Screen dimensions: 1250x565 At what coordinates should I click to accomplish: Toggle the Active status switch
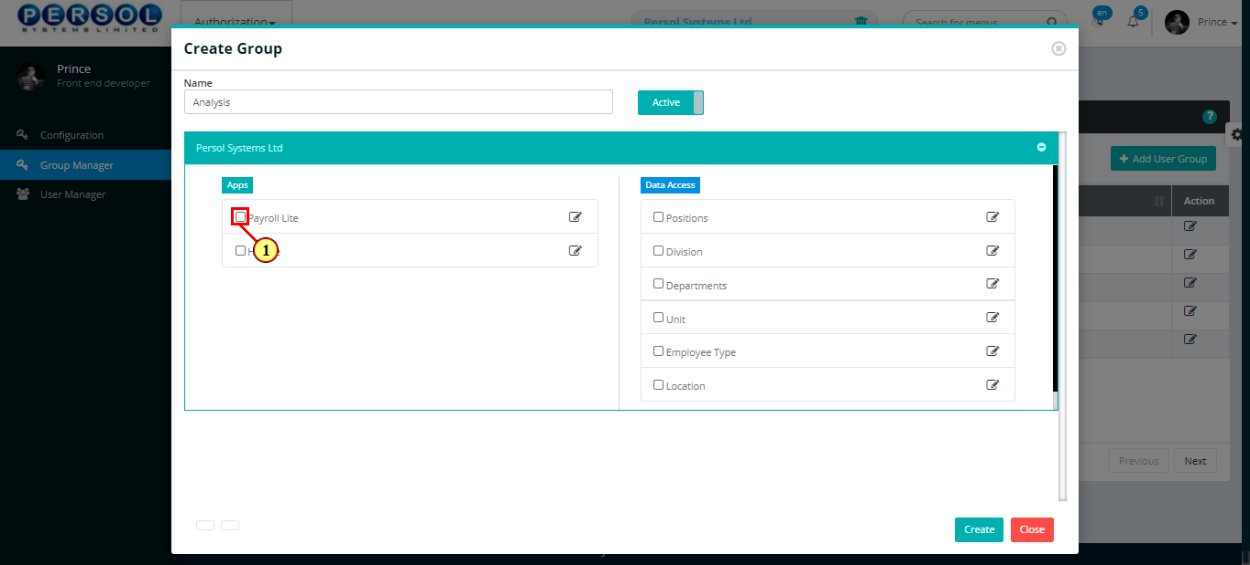(671, 102)
